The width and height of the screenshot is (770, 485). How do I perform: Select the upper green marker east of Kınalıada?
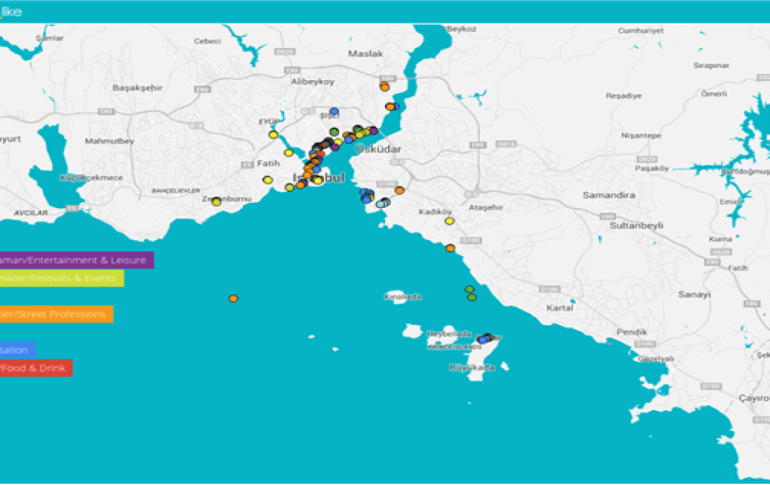469,290
